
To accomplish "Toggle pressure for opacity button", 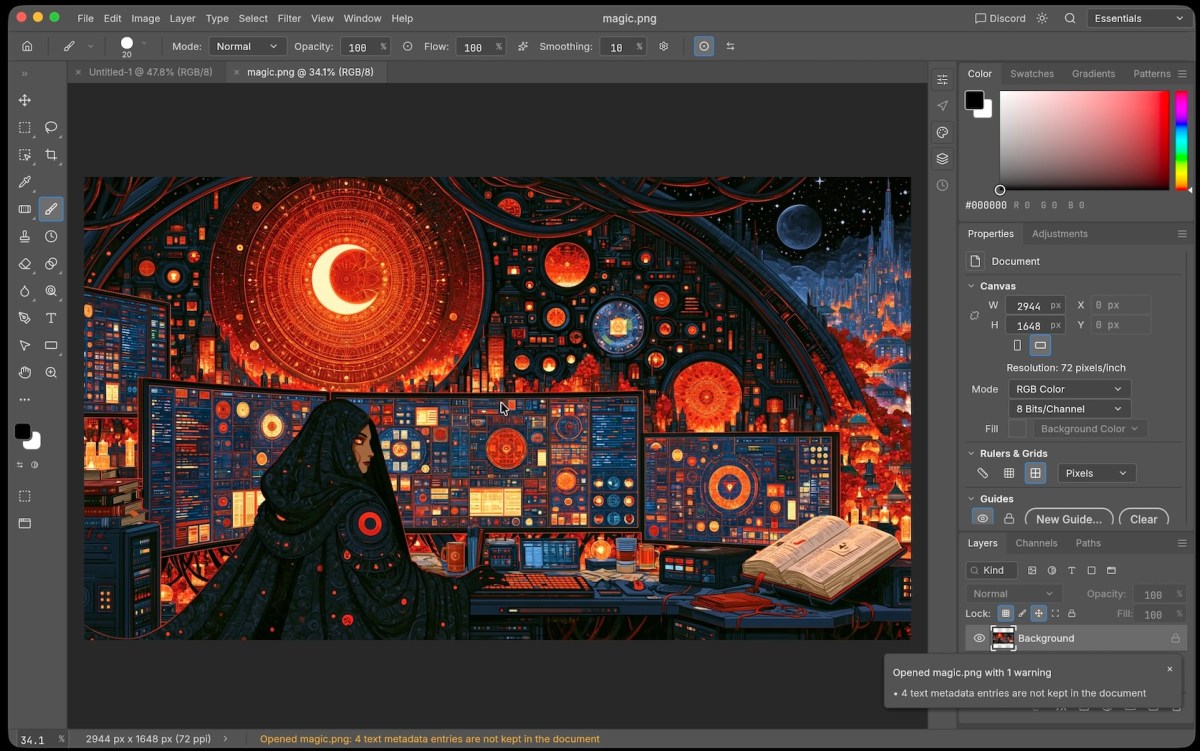I will tap(407, 46).
